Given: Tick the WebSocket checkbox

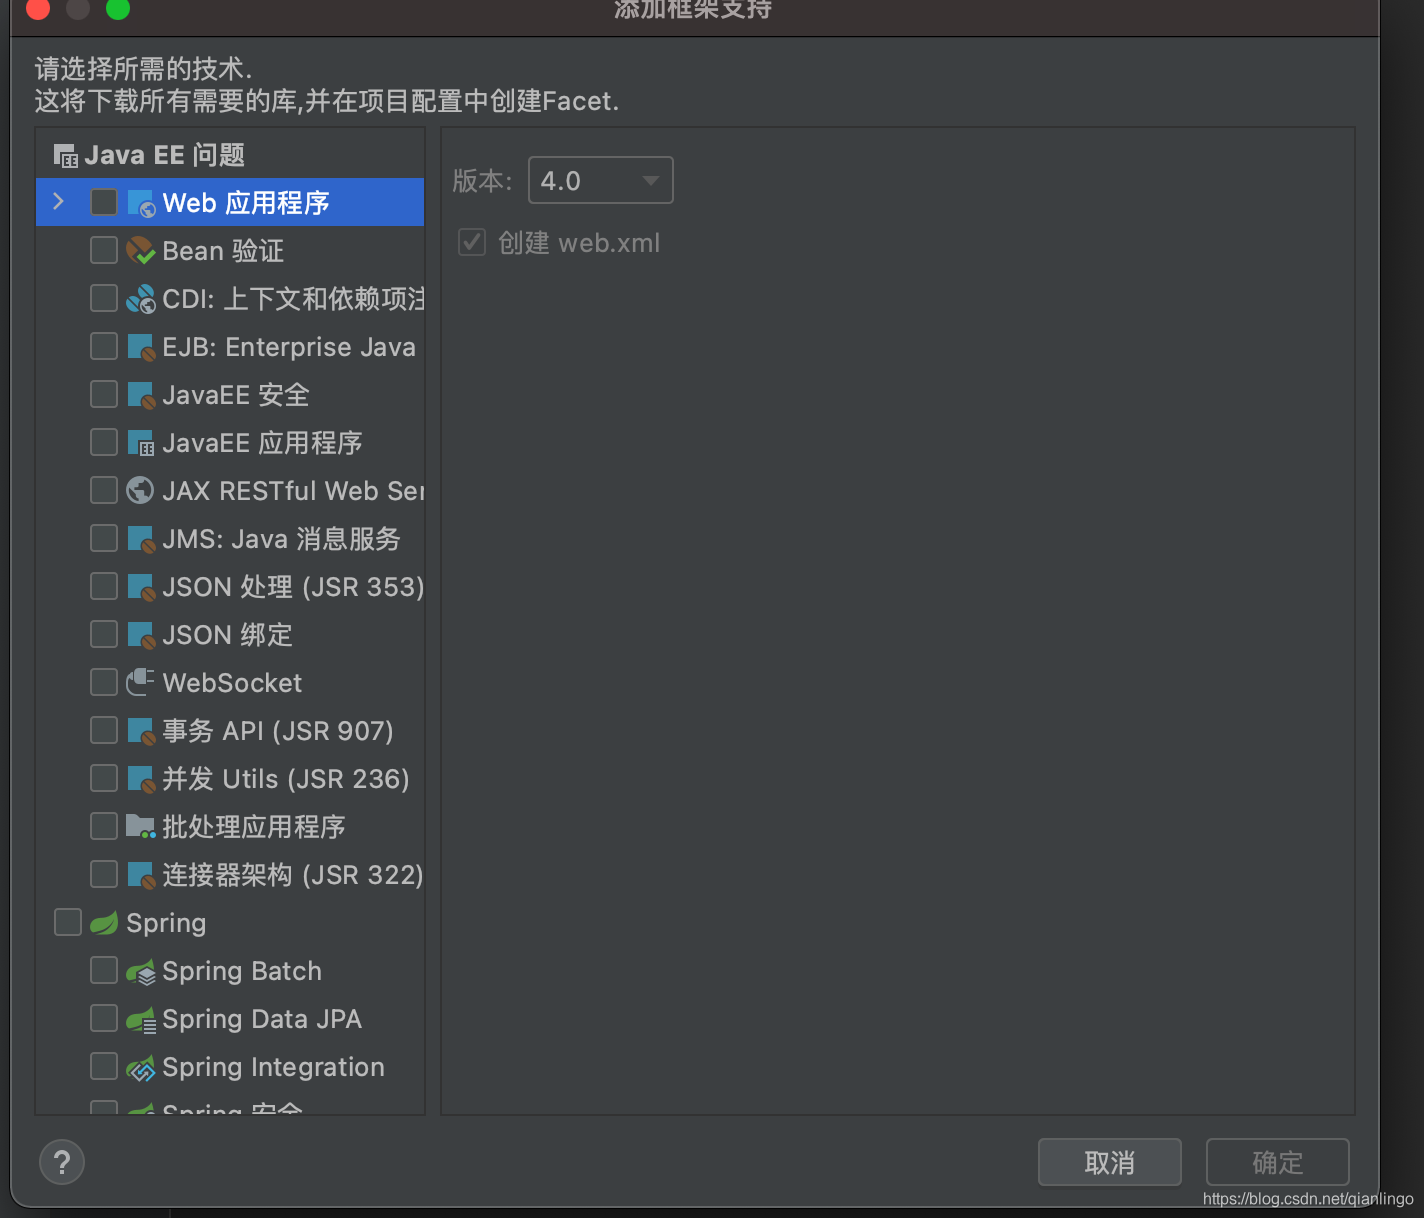Looking at the screenshot, I should (x=104, y=683).
